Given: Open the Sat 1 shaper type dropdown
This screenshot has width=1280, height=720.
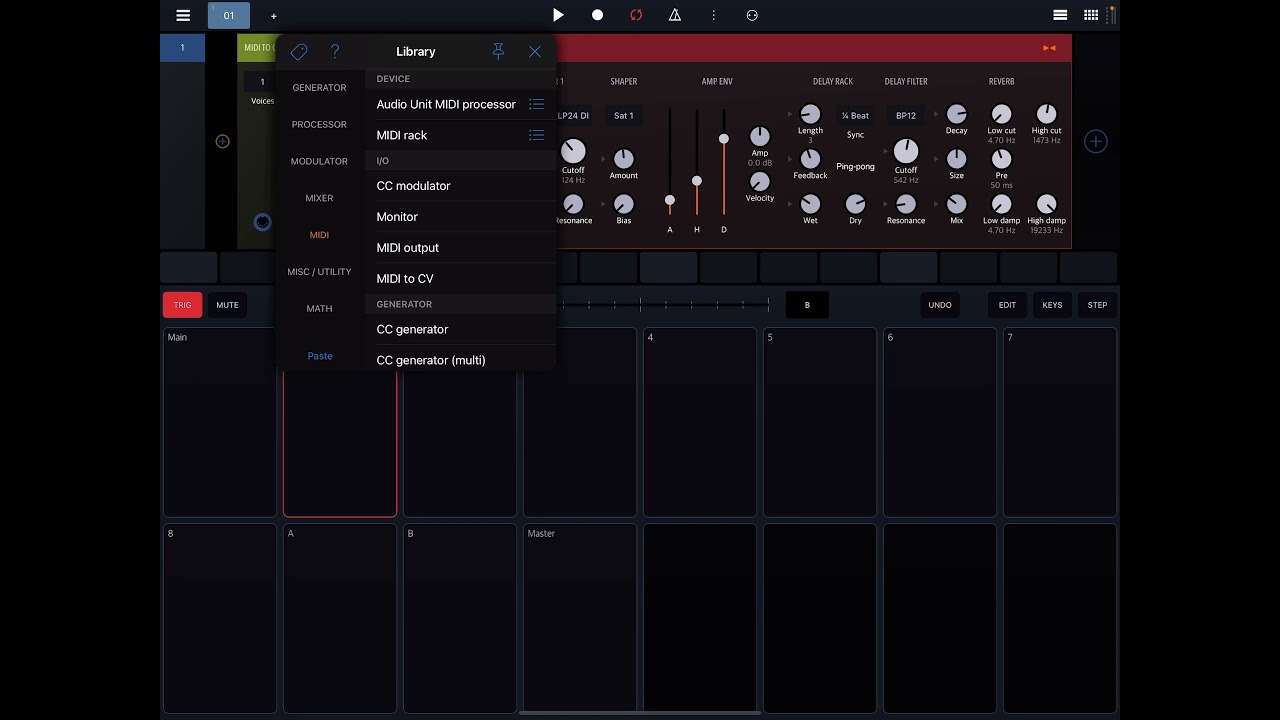Looking at the screenshot, I should click(x=624, y=116).
